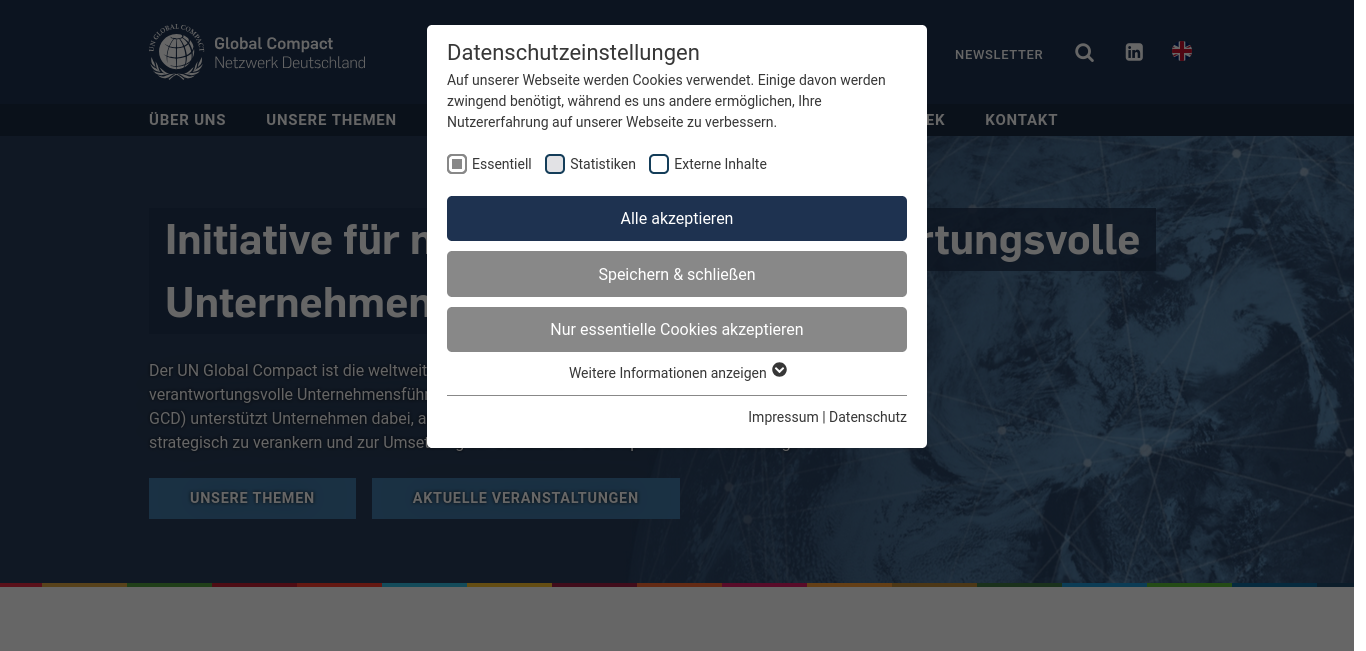Enable the Externe Inhalte checkbox
The width and height of the screenshot is (1366, 651).
tap(659, 164)
